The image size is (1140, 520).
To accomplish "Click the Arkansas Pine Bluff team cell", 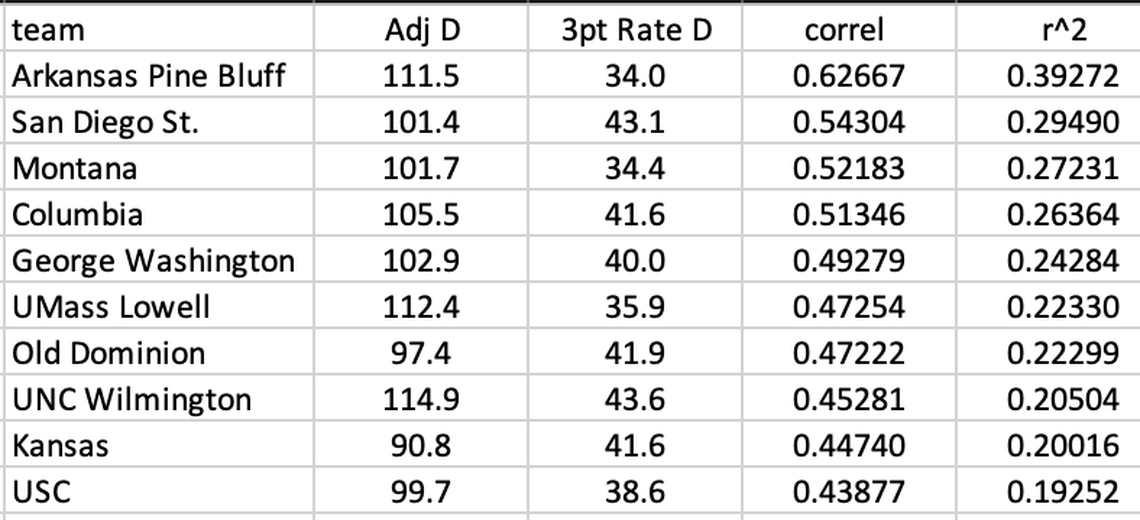I will tap(148, 76).
